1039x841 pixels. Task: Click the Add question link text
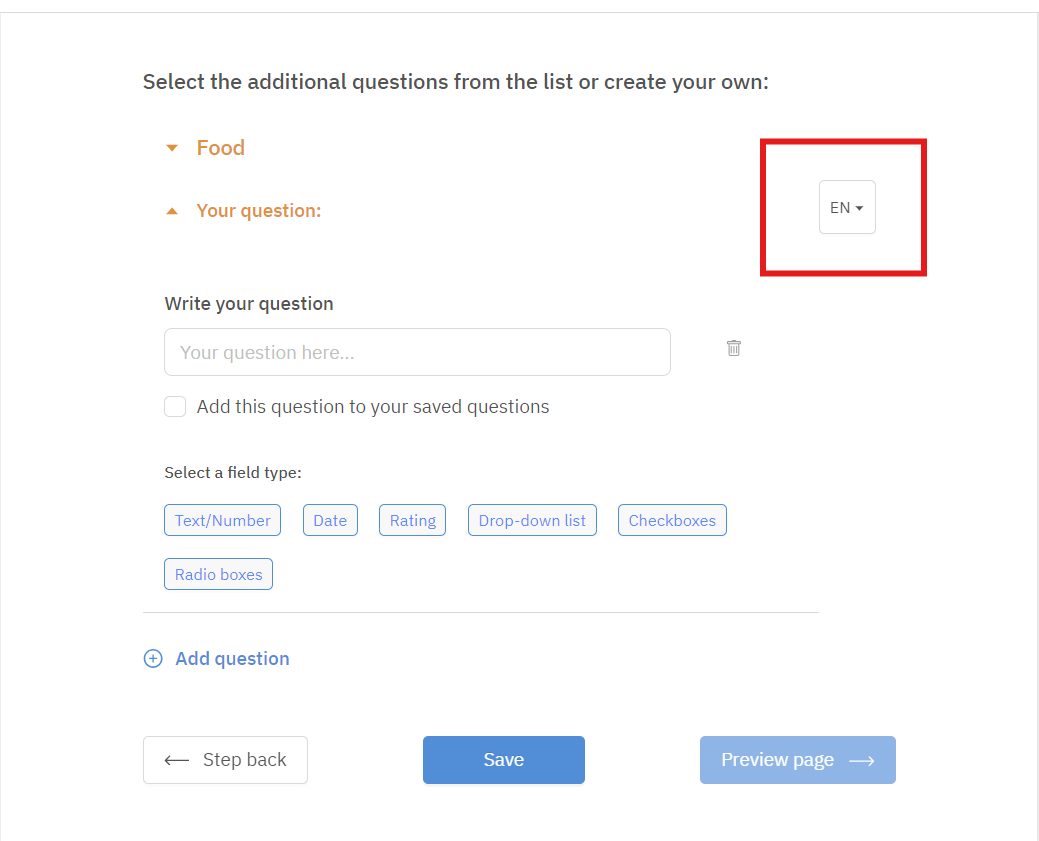point(232,658)
